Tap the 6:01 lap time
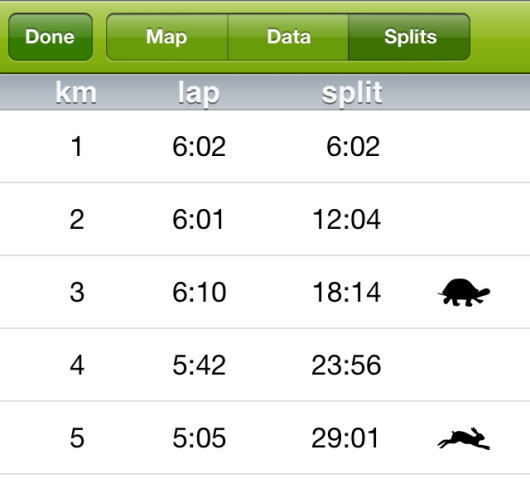The image size is (530, 482). (x=198, y=219)
